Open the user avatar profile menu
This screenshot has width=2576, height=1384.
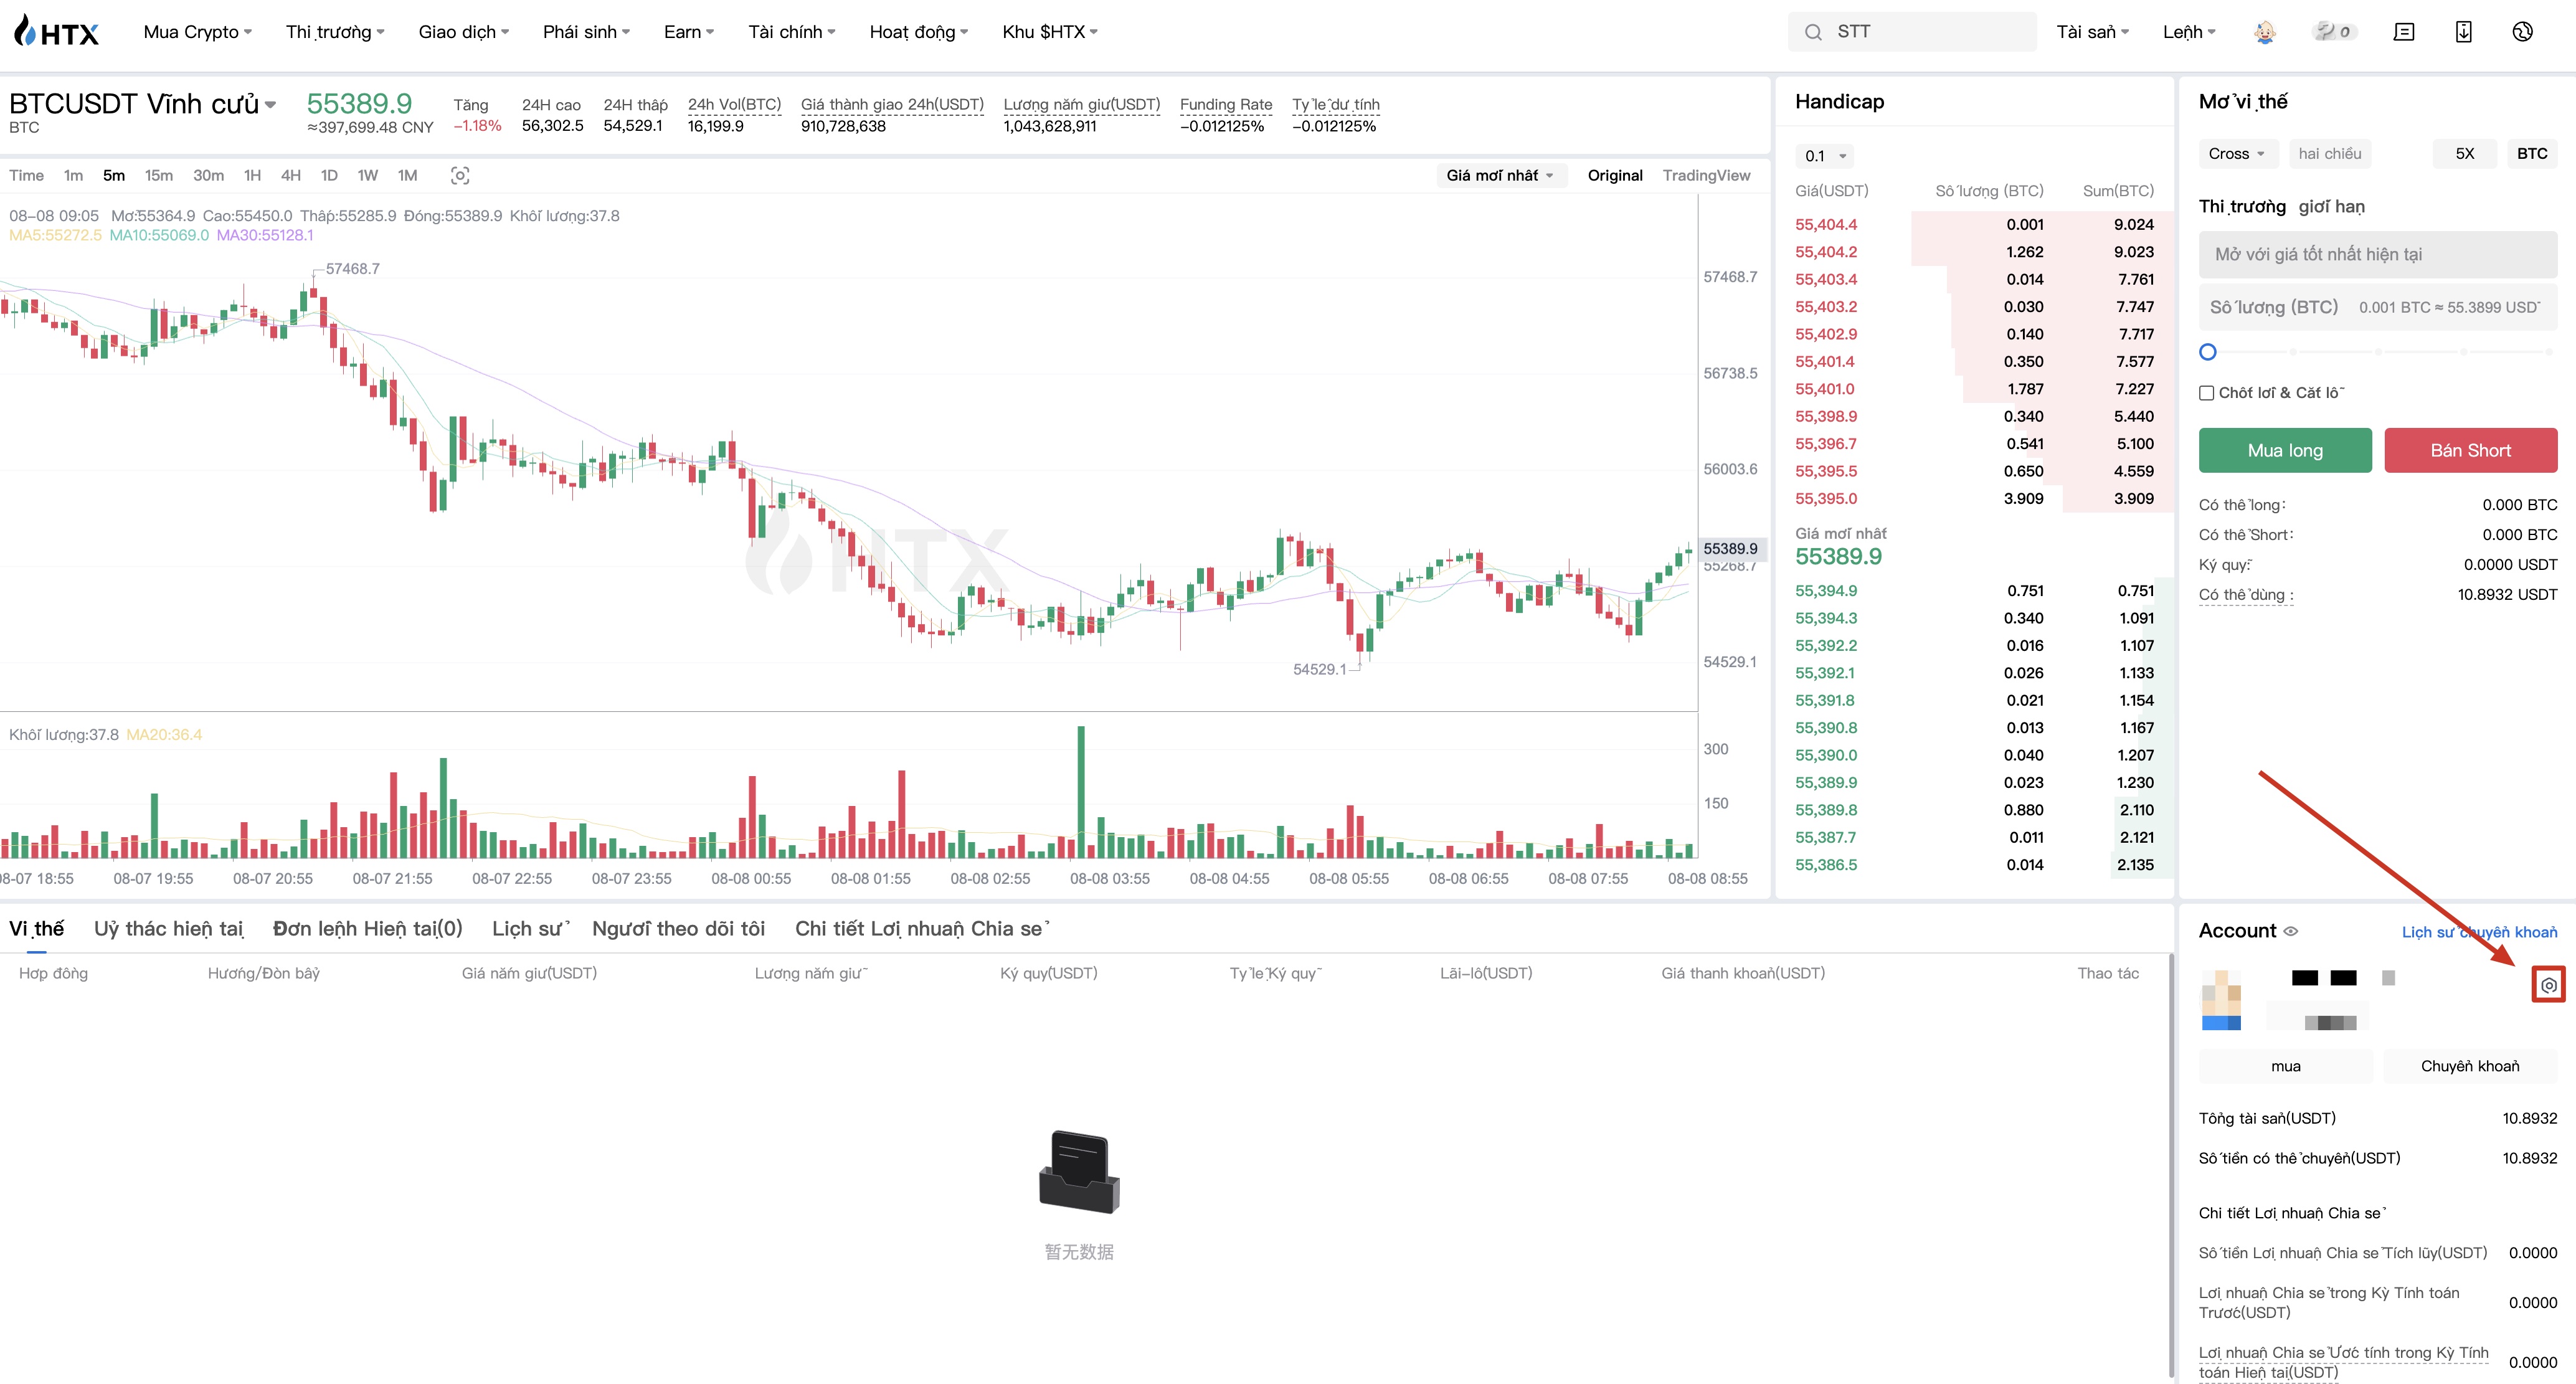click(2264, 32)
